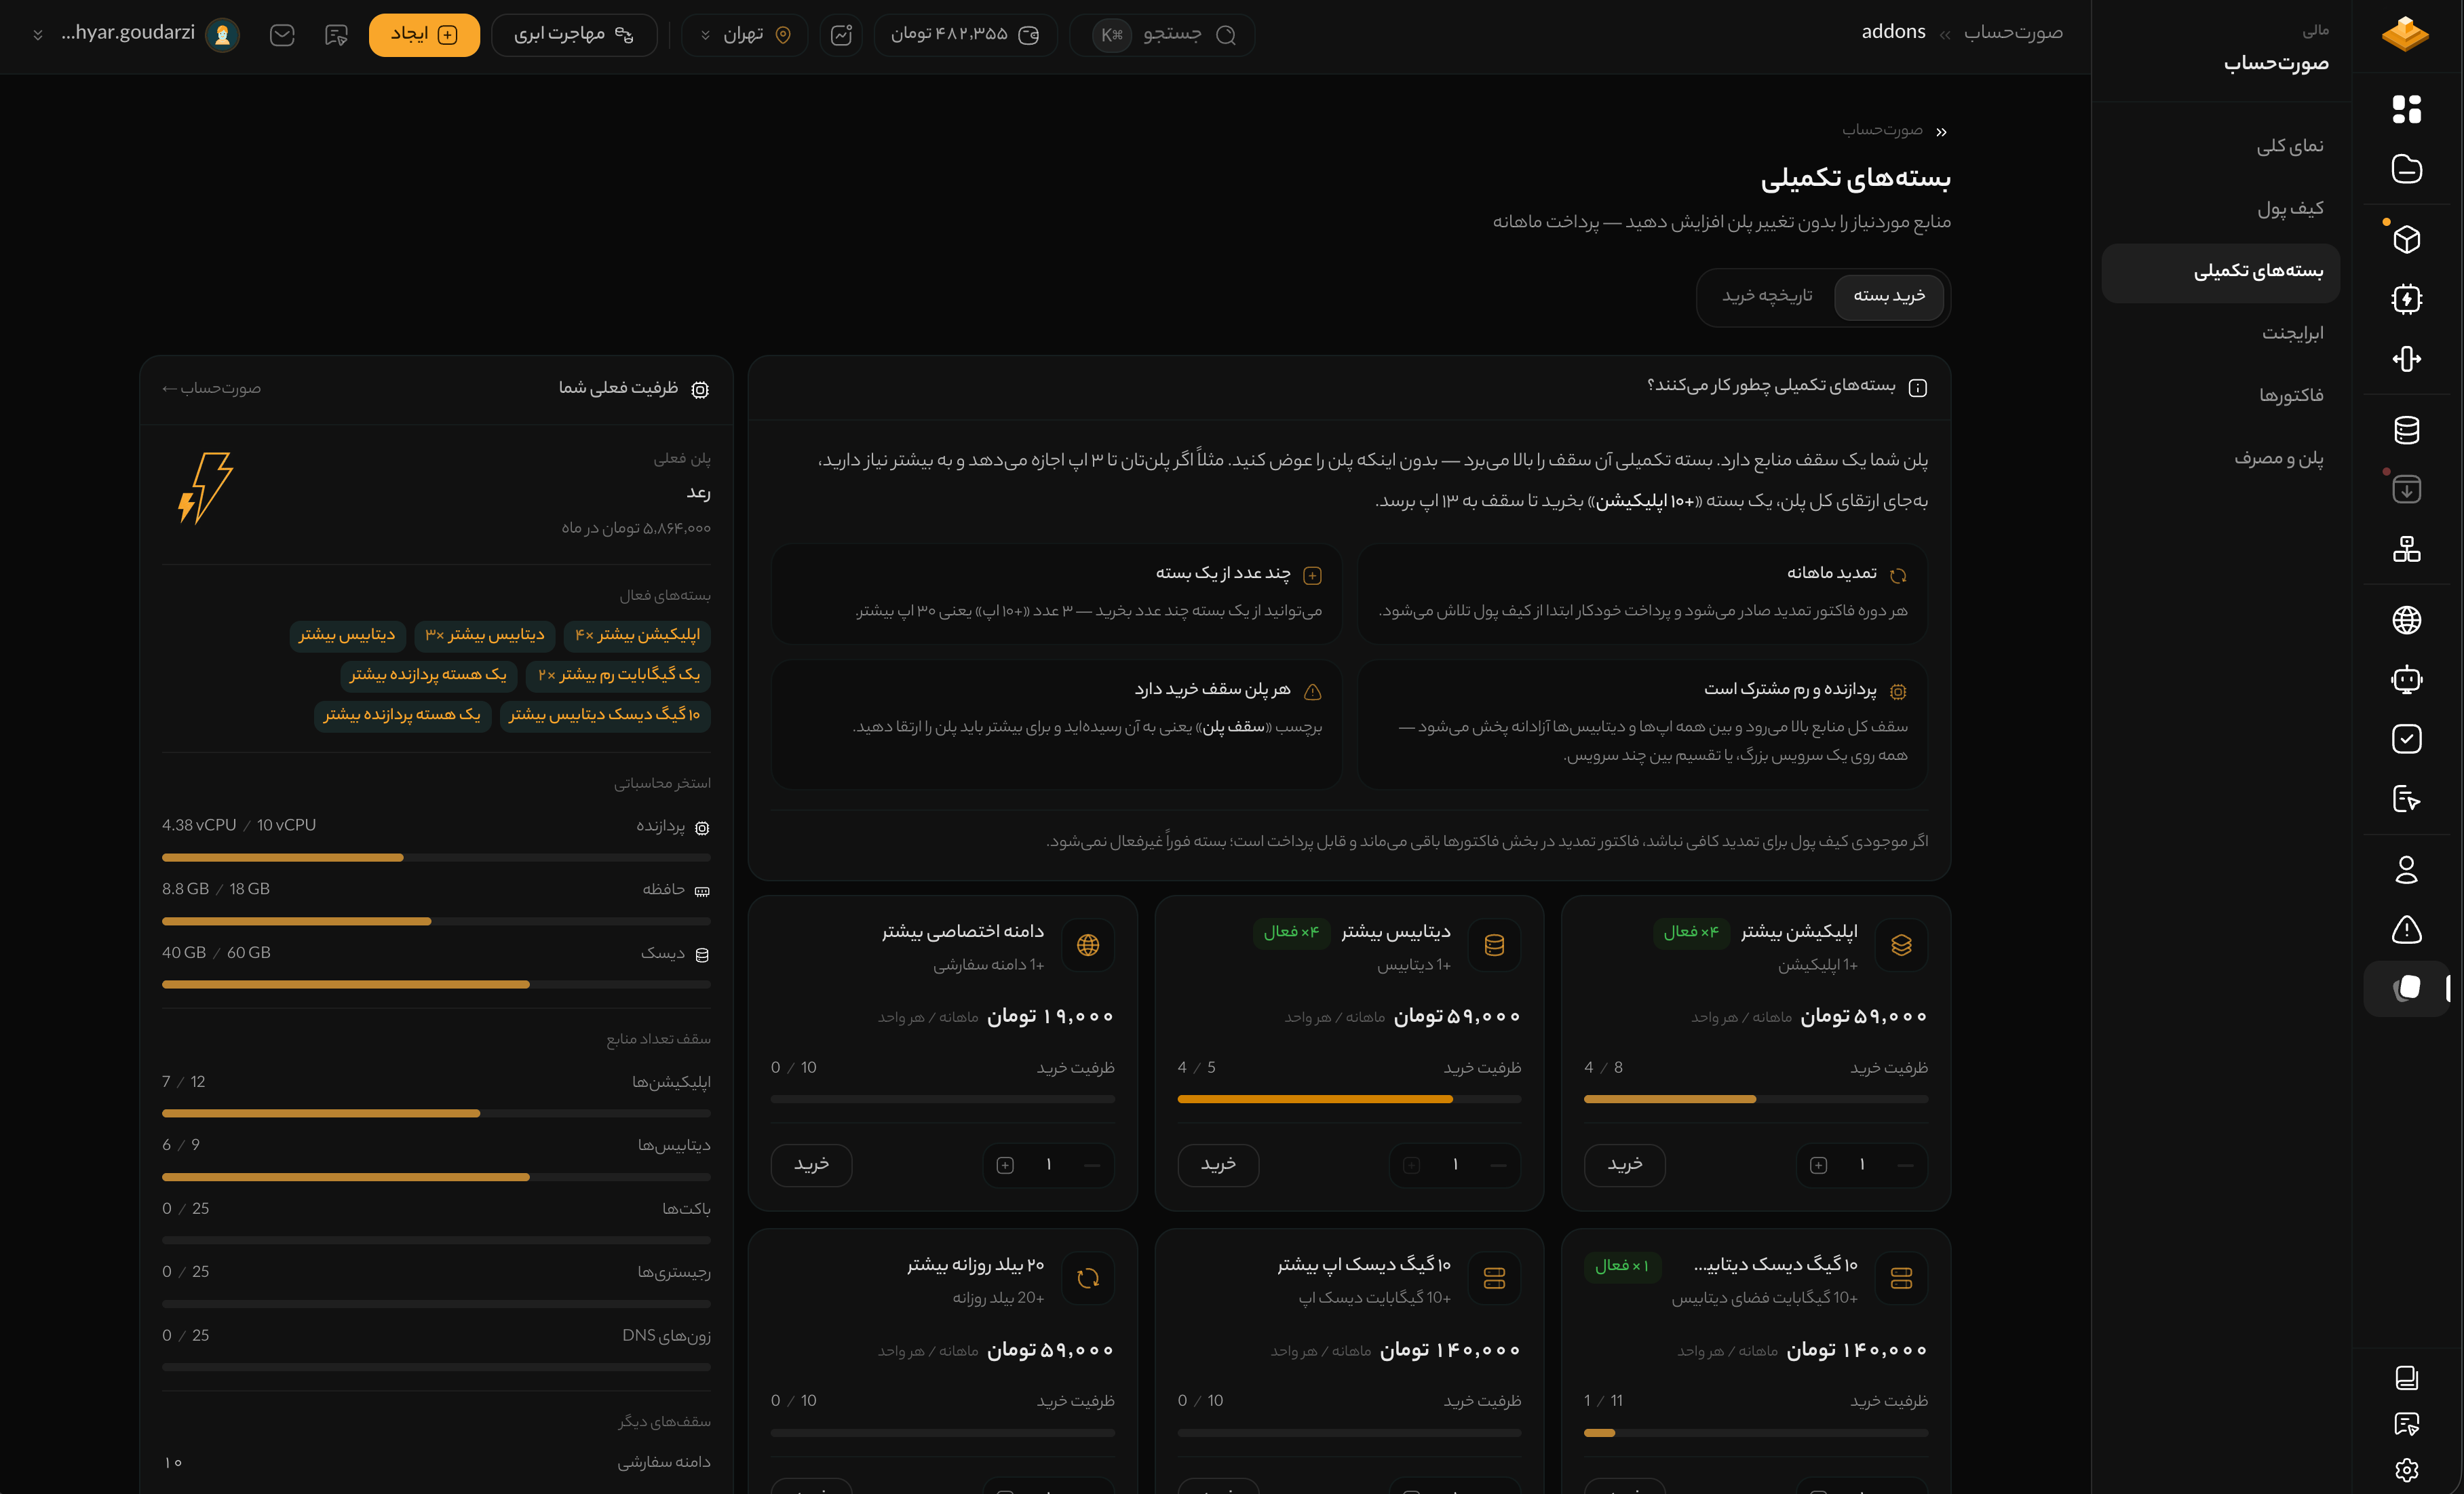Screen dimensions: 2464x1494
Task: Follow the صورت‌حساب link in capacity panel
Action: coord(211,388)
